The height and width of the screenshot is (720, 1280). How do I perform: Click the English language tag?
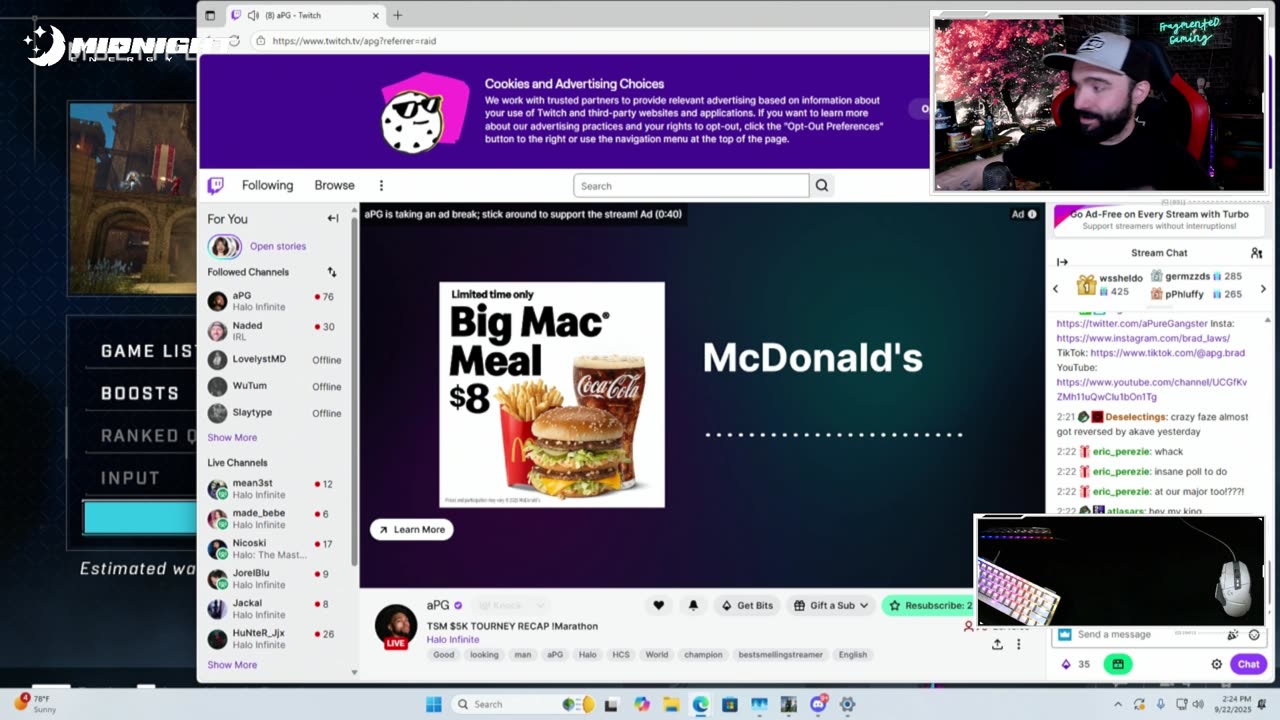(853, 655)
